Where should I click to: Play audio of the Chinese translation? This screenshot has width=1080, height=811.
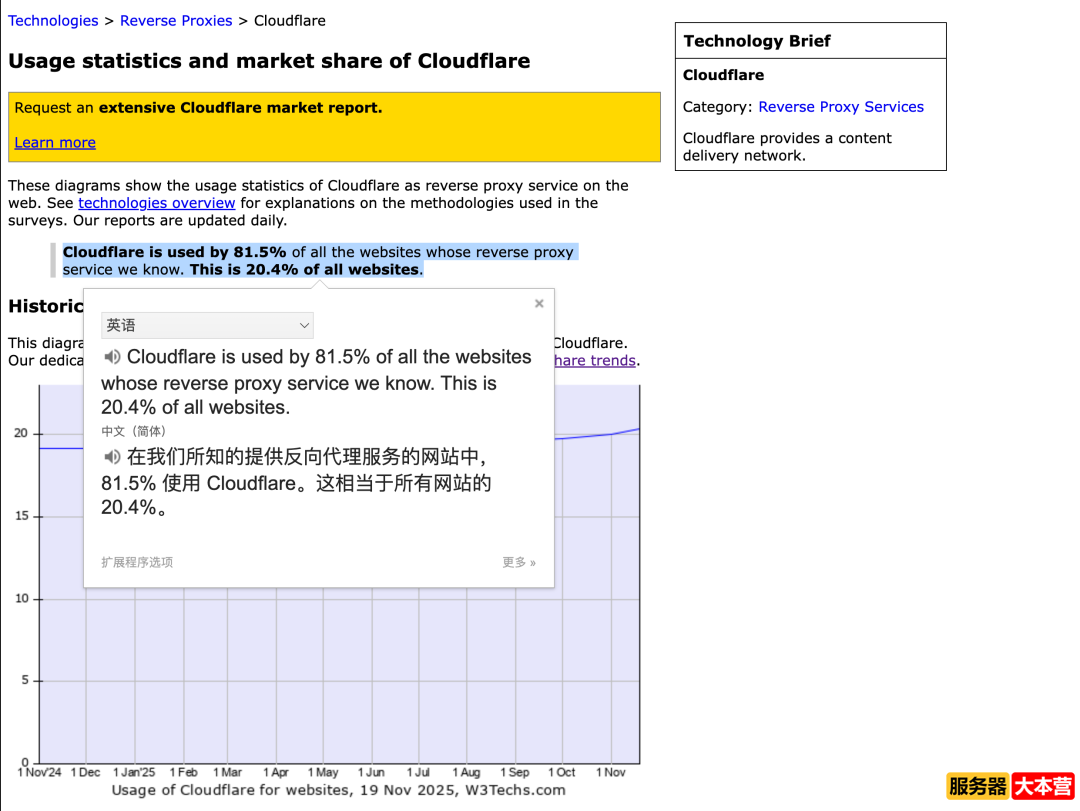(x=111, y=457)
